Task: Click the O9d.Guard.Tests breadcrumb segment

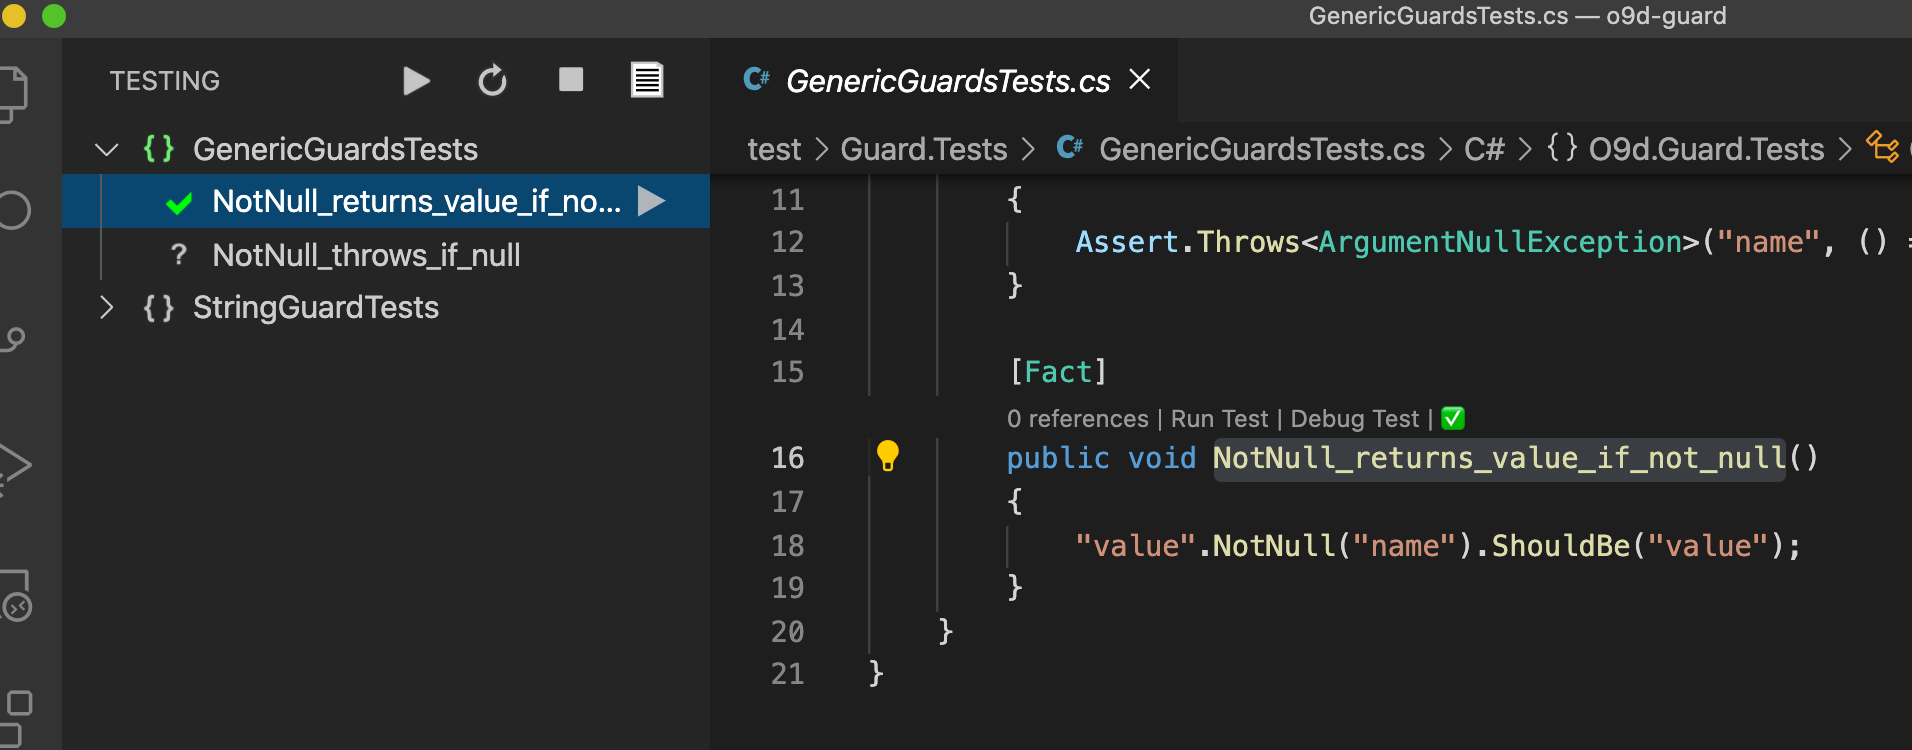Action: tap(1706, 149)
